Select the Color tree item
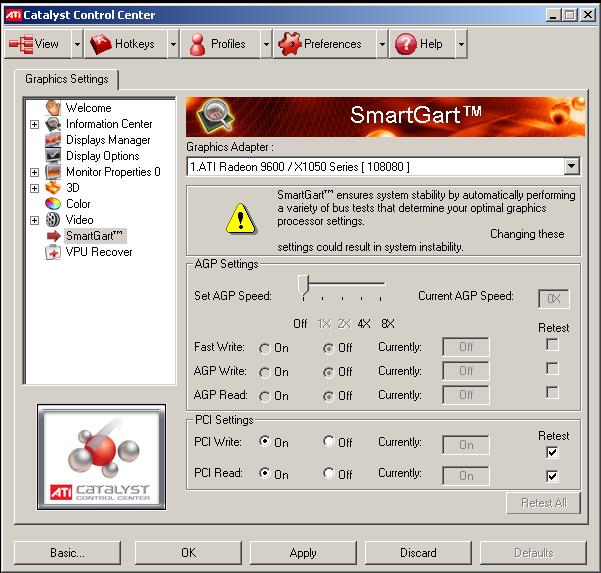Screen dimensions: 601x573 (x=78, y=204)
